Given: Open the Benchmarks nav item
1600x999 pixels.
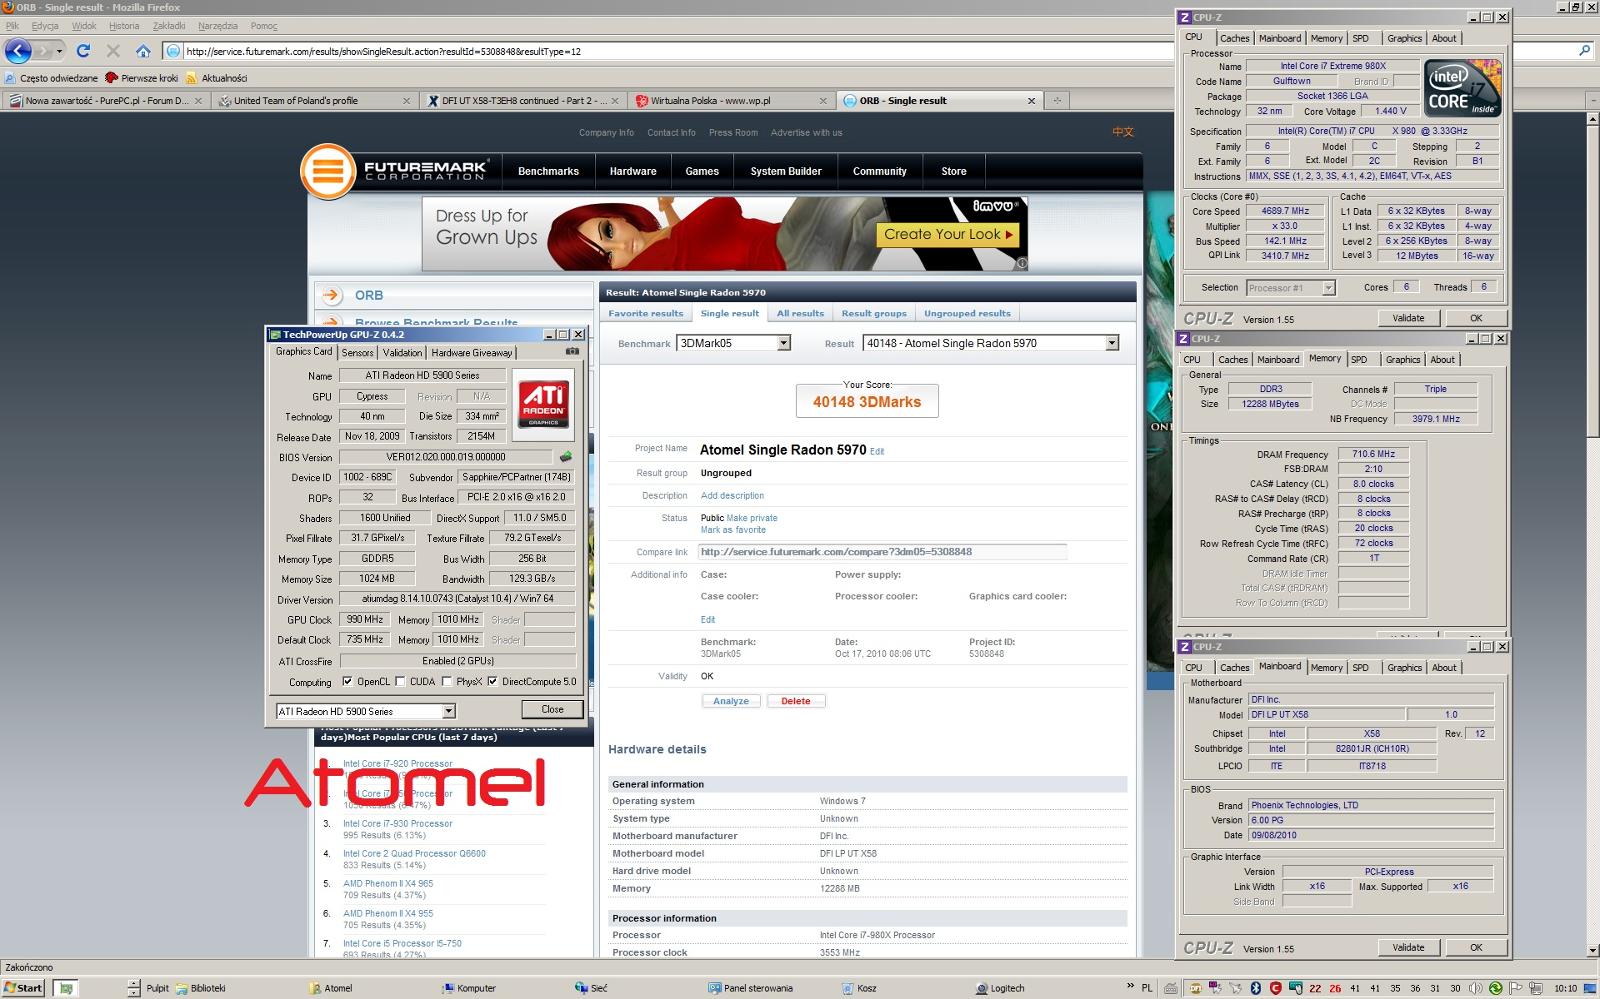Looking at the screenshot, I should (548, 171).
